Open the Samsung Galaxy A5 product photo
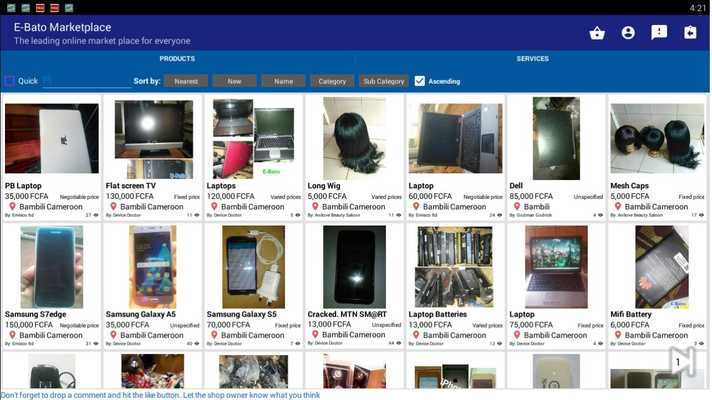Image resolution: width=712 pixels, height=400 pixels. coord(153,267)
